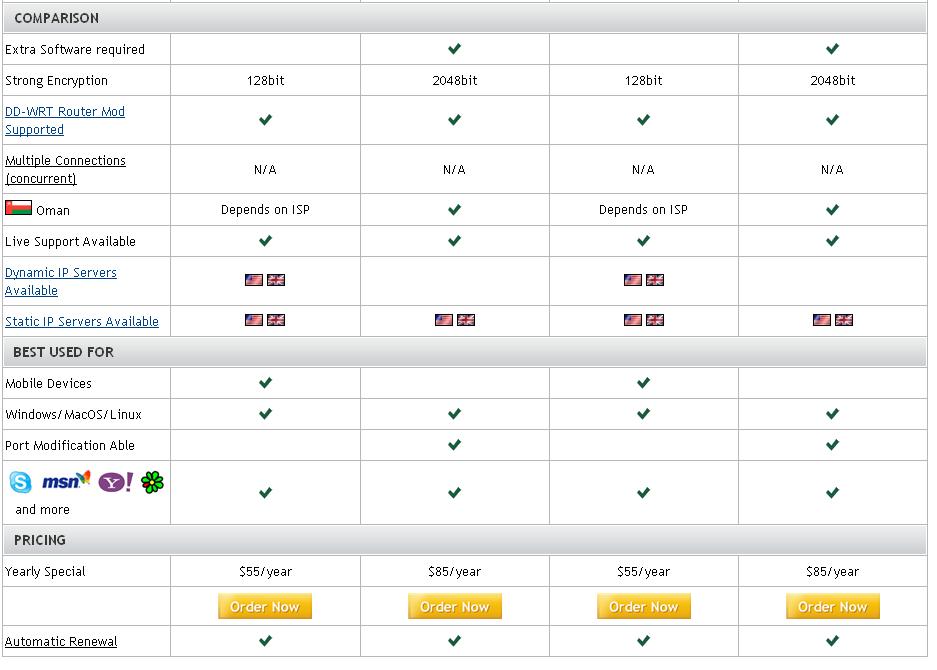Click the Skype icon

(20, 482)
